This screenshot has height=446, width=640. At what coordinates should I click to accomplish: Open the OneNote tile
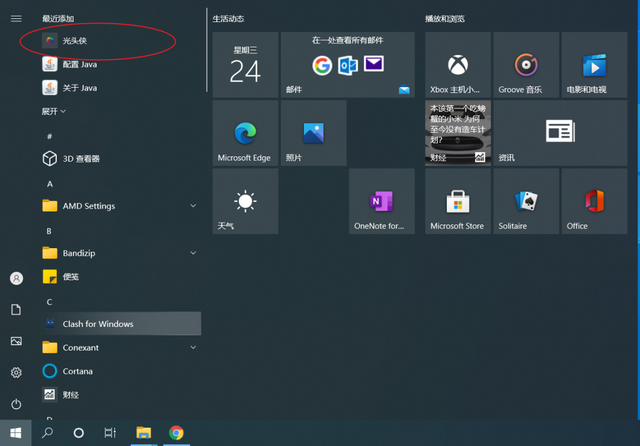coord(382,201)
